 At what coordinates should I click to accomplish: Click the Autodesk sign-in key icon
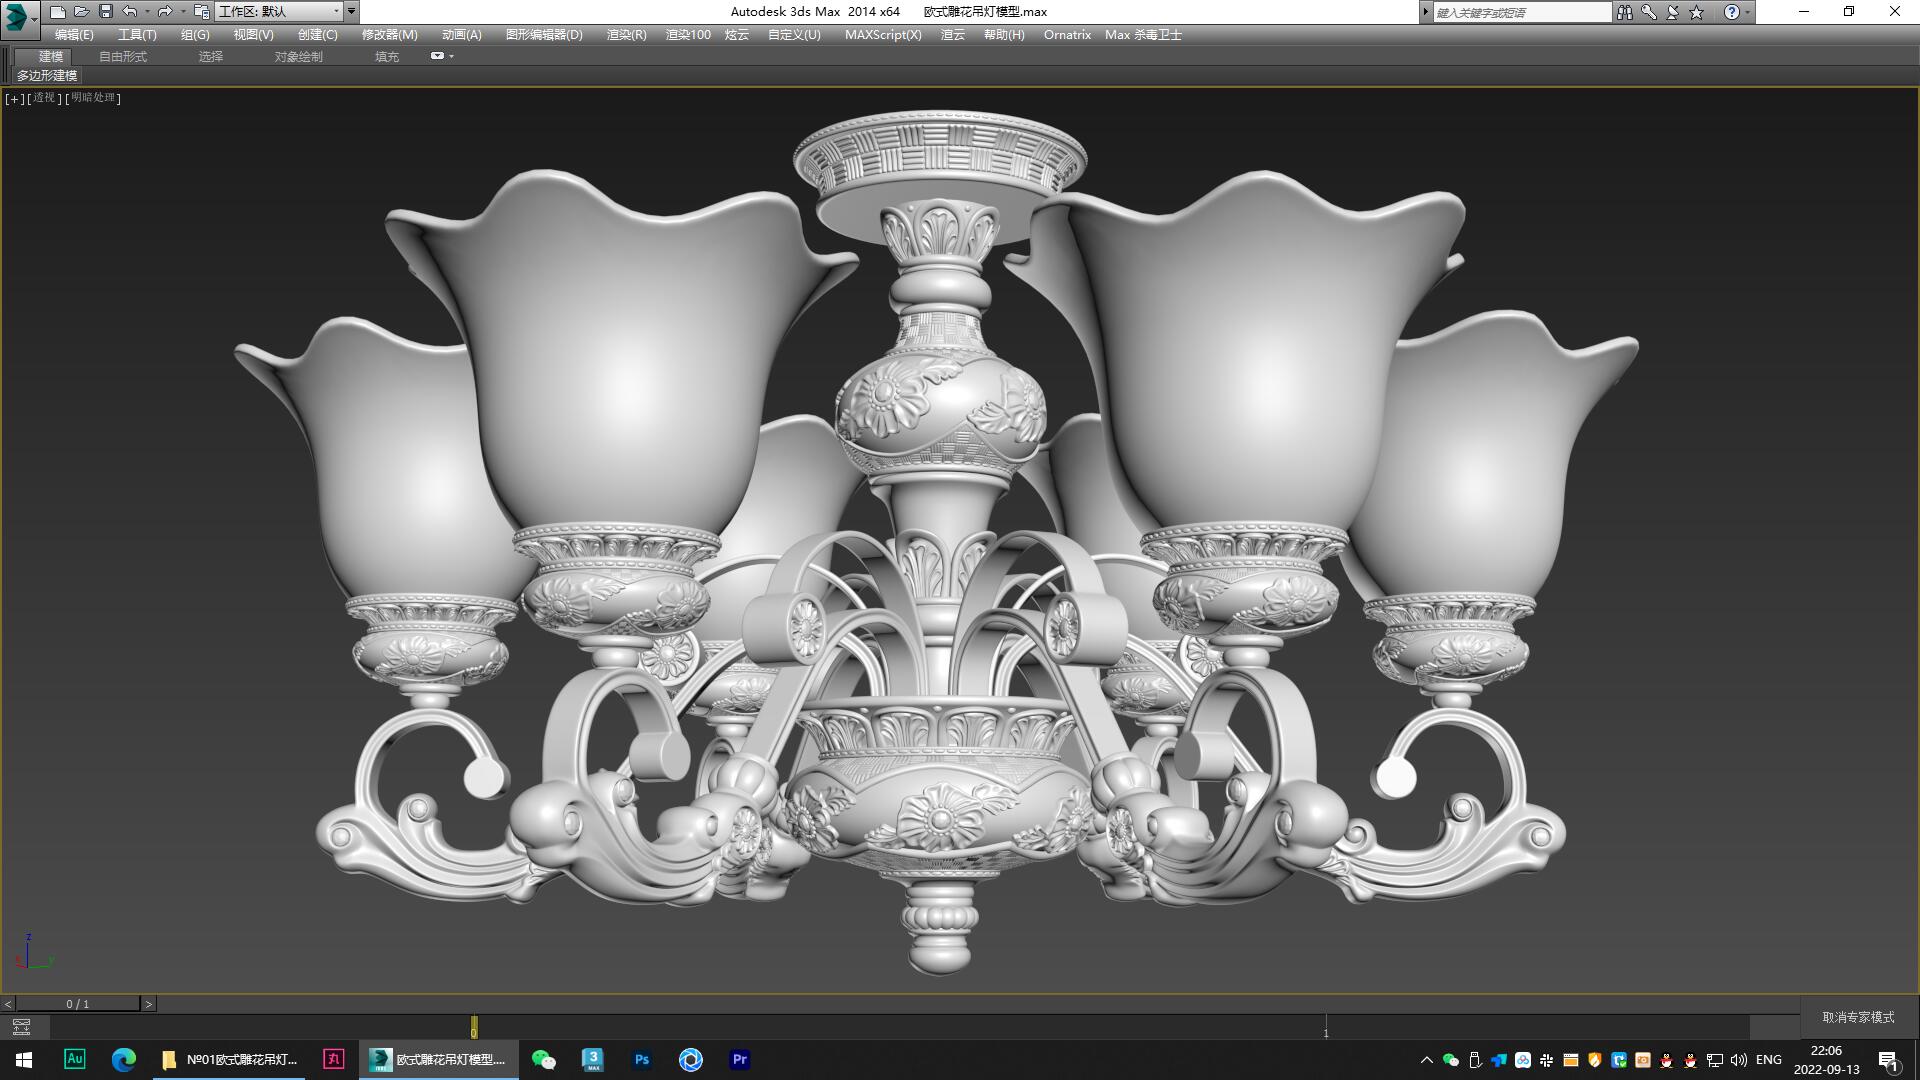pyautogui.click(x=1646, y=12)
